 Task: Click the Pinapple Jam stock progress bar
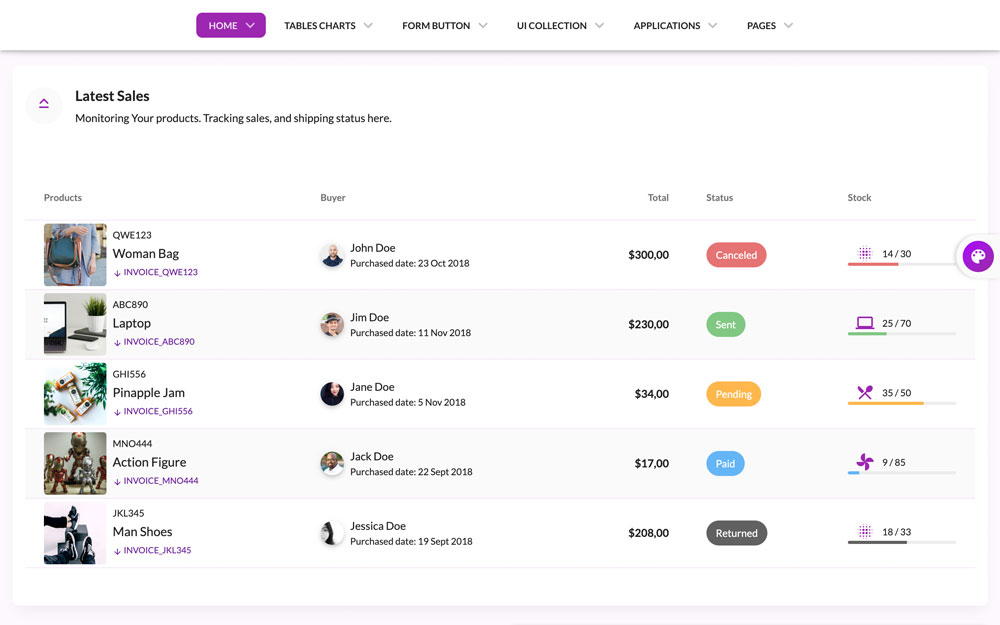(x=901, y=403)
